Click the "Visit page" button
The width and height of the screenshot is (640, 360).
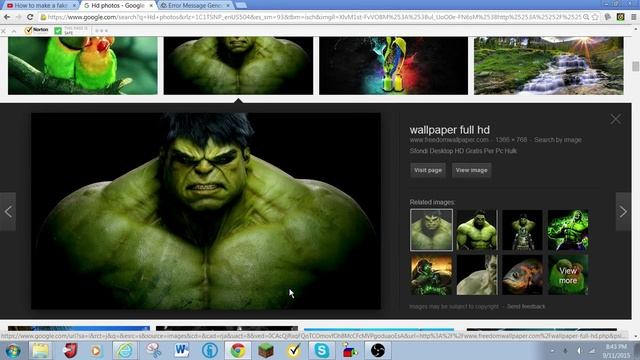[x=428, y=170]
